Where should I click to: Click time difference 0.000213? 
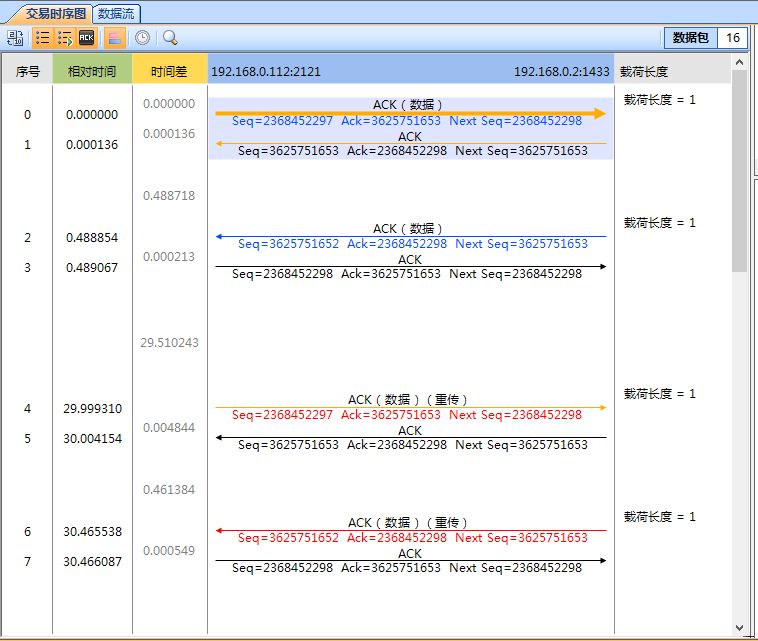tap(169, 256)
